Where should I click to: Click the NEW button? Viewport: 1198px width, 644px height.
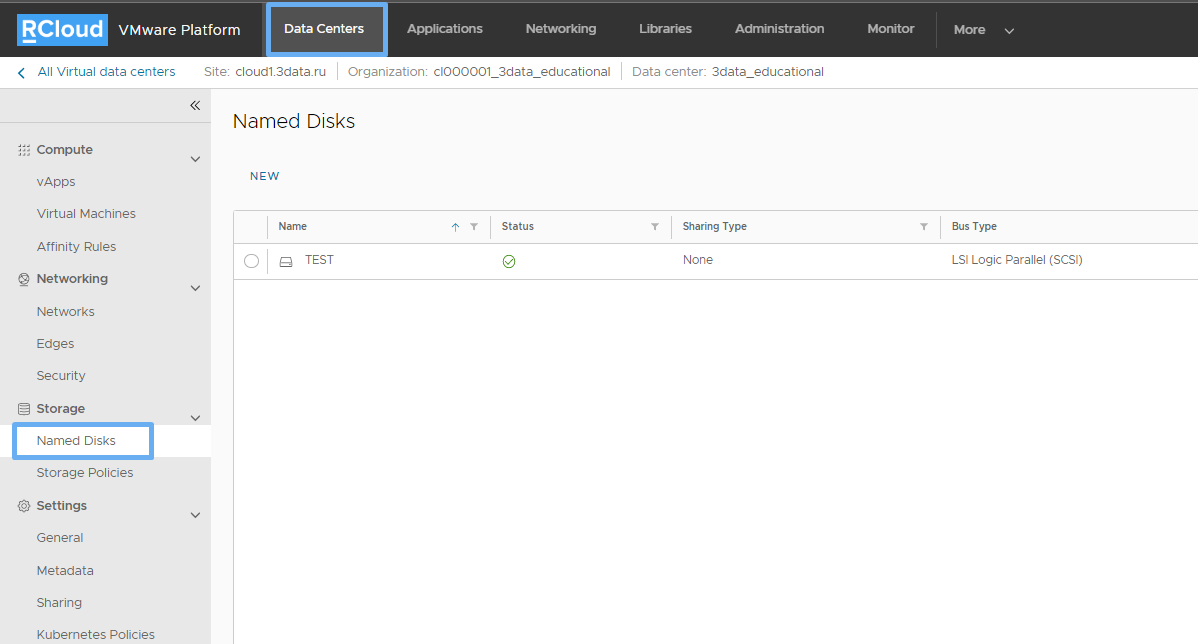coord(264,176)
